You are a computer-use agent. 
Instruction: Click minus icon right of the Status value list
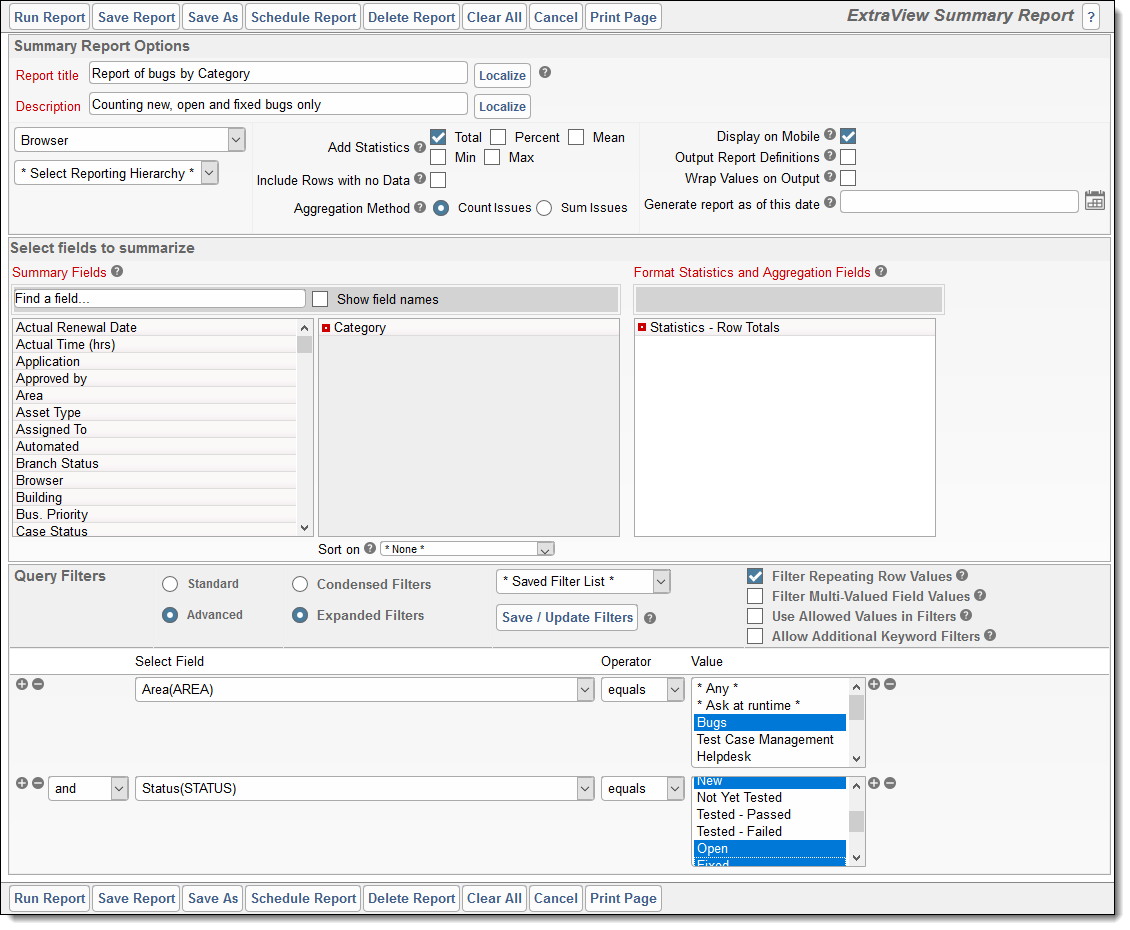click(x=890, y=783)
